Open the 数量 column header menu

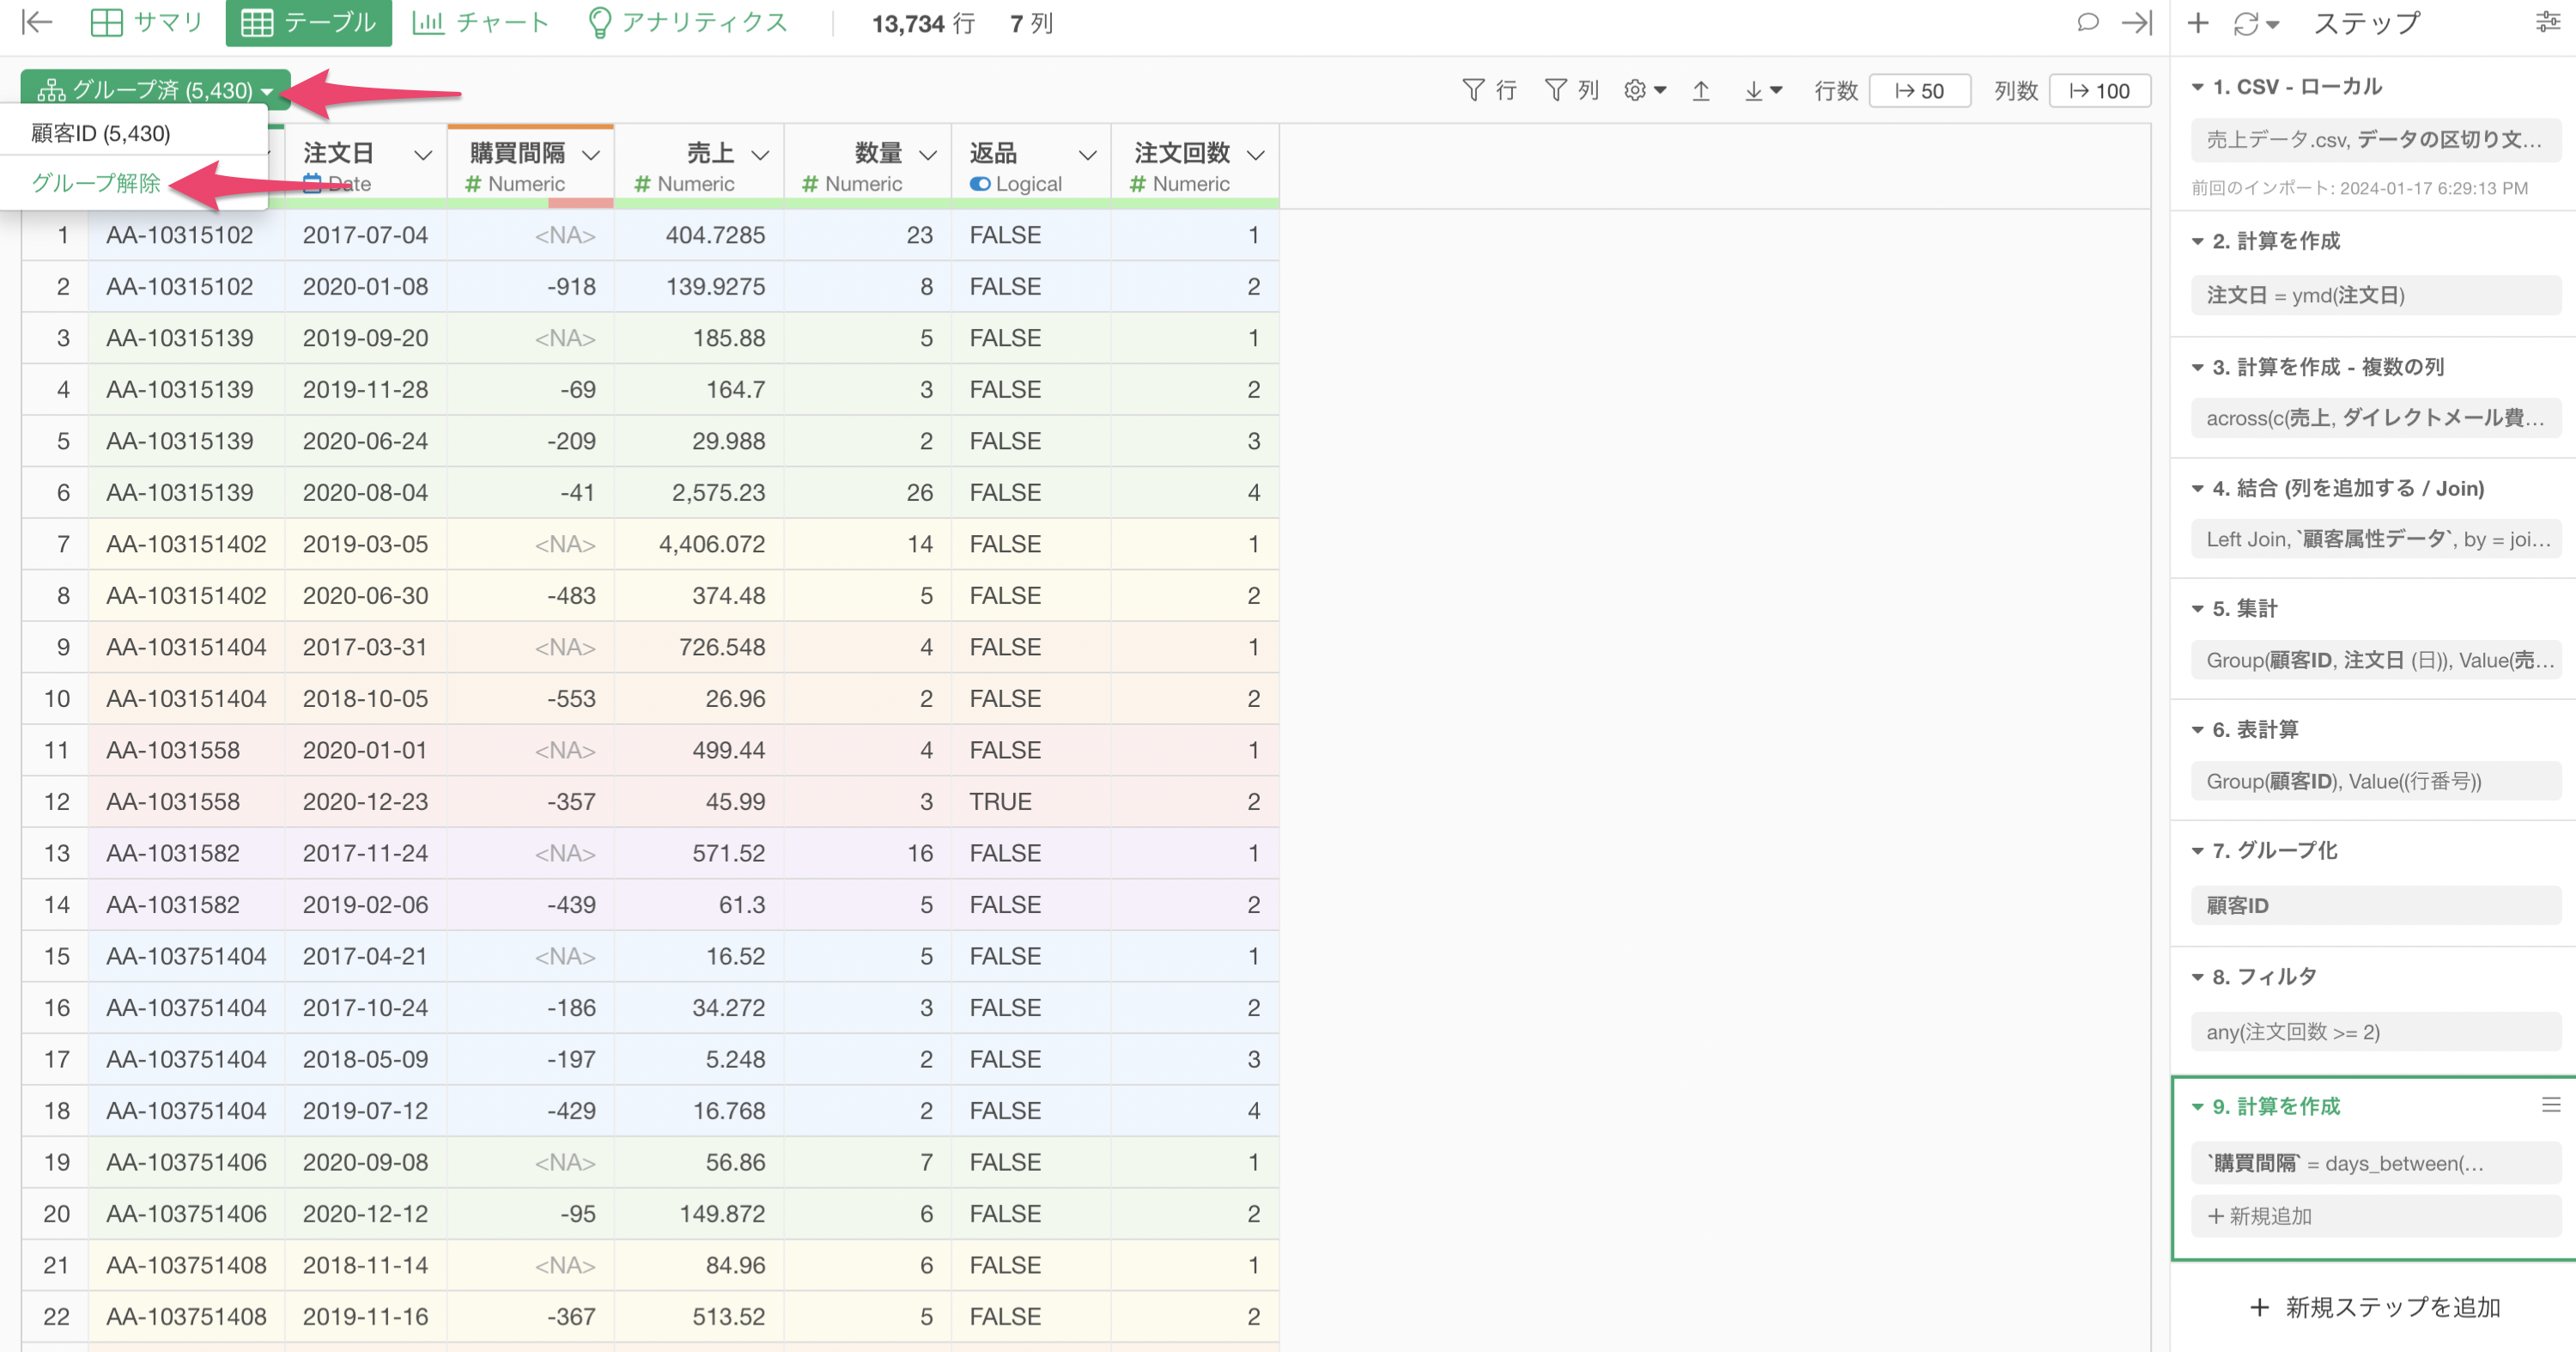click(928, 154)
